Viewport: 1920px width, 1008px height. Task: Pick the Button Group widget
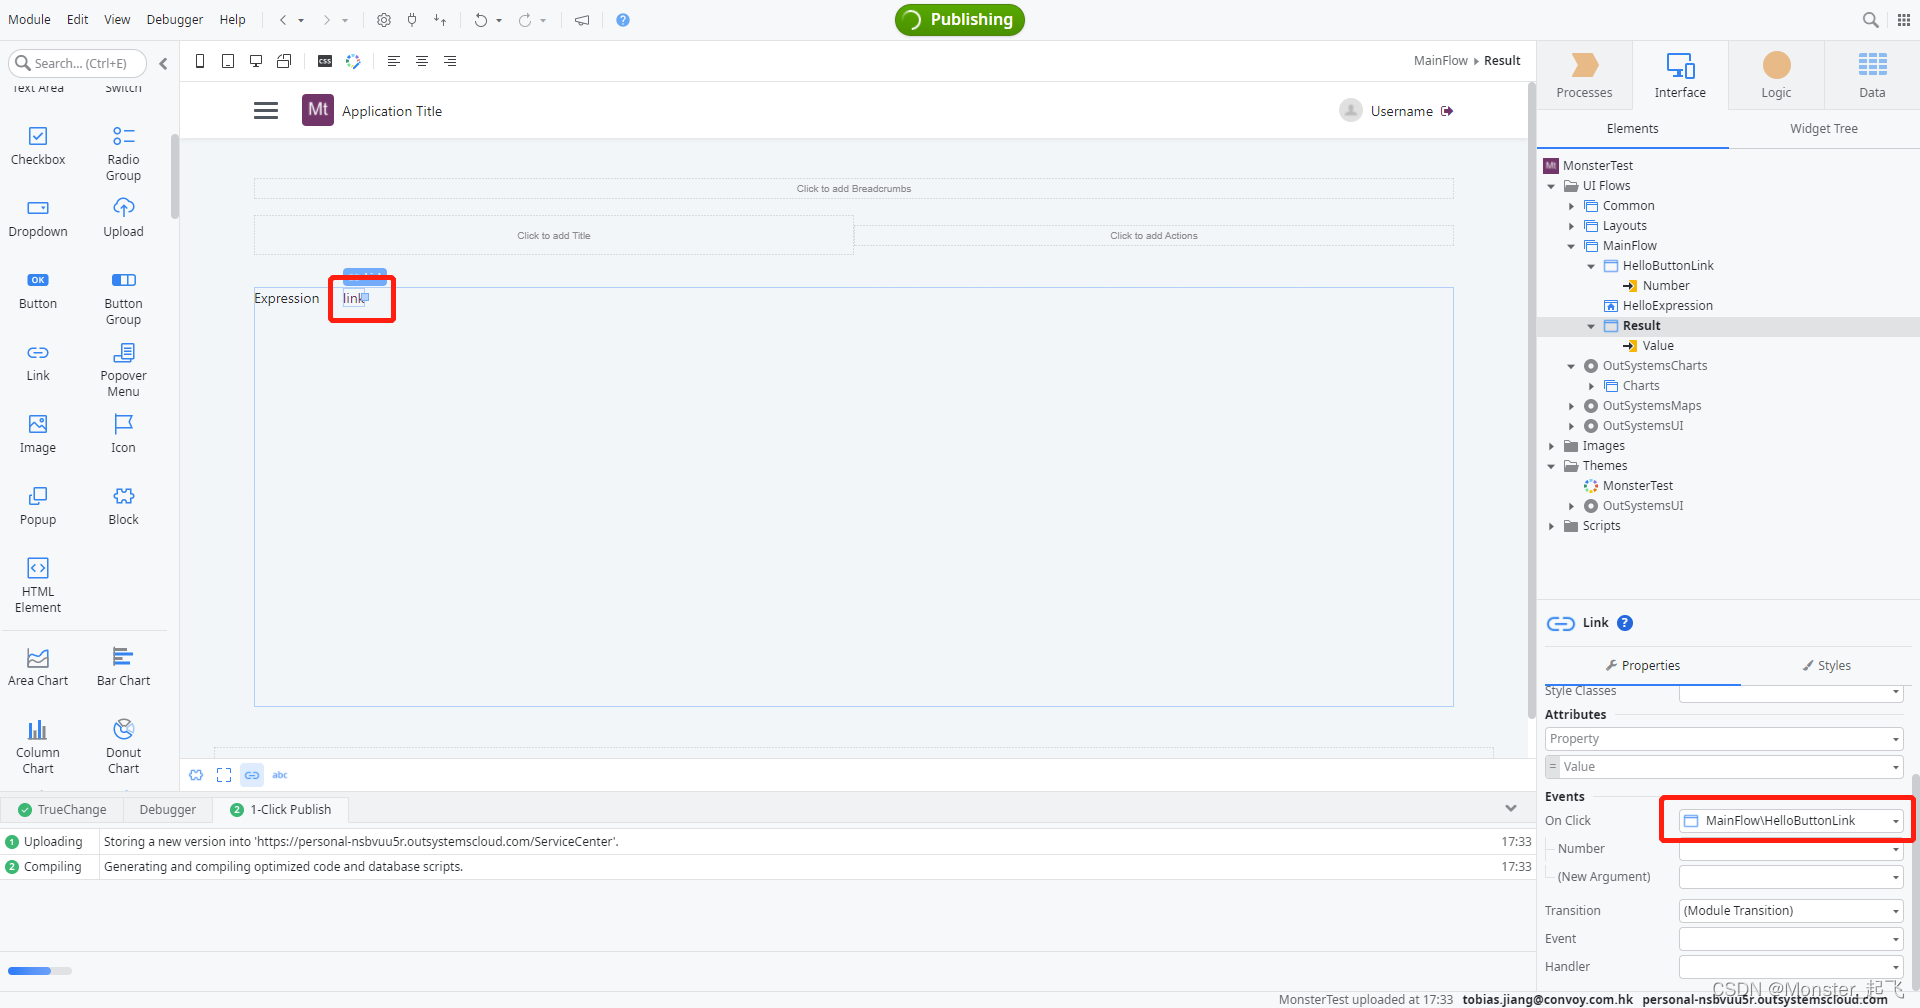(123, 297)
